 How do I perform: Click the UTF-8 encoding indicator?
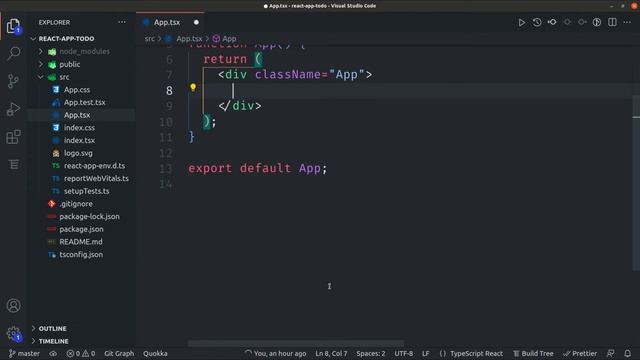pyautogui.click(x=403, y=353)
